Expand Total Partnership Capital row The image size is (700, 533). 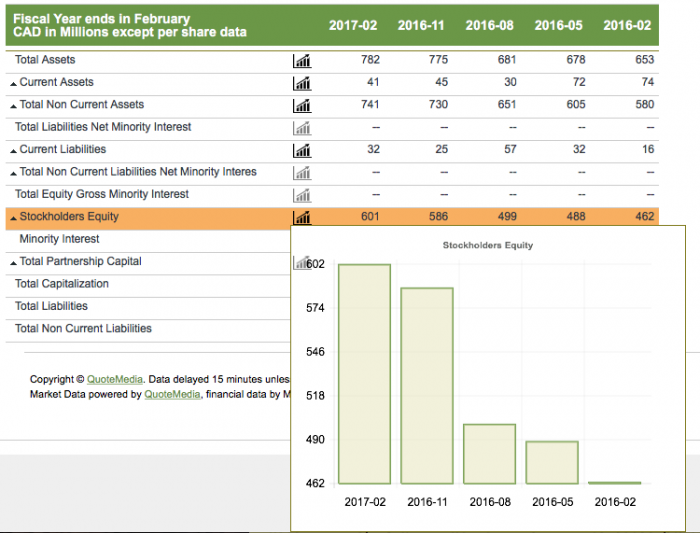tap(13, 262)
